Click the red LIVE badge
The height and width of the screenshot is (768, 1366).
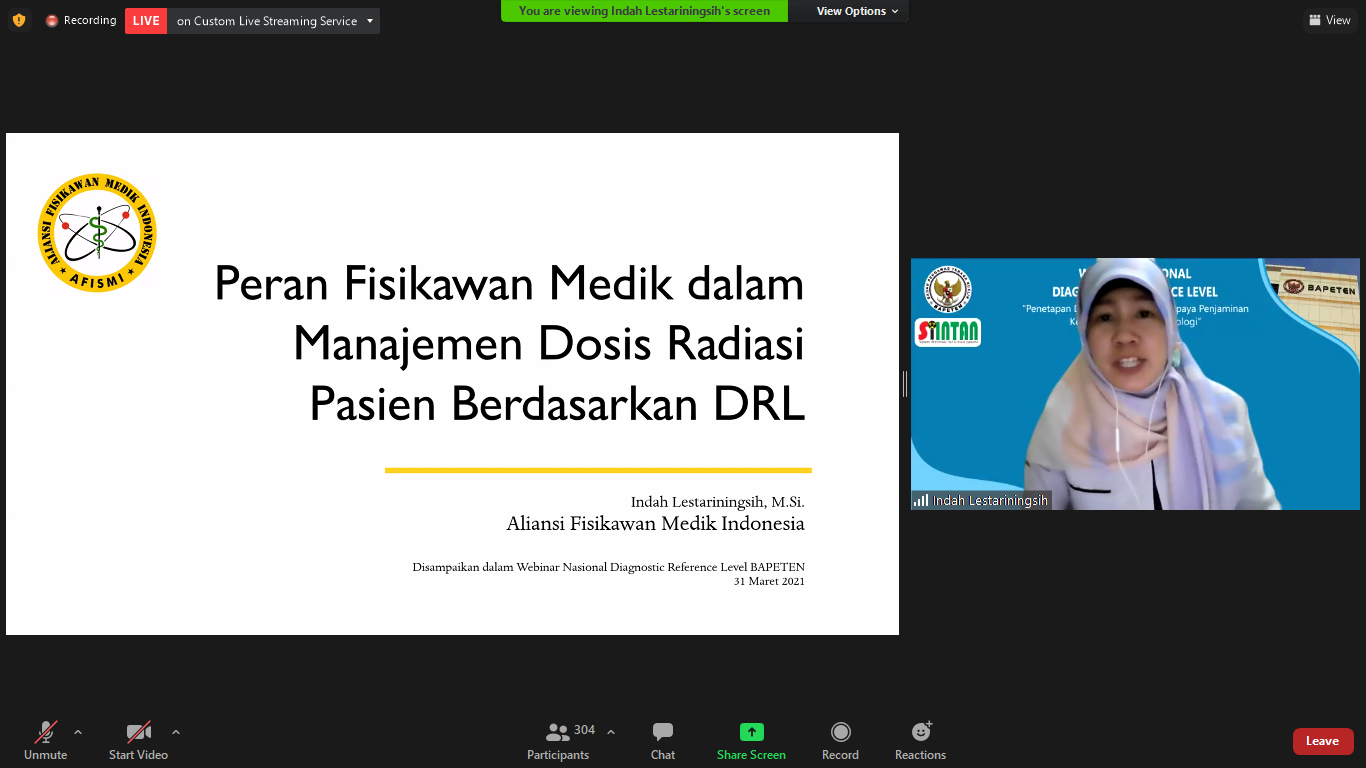click(x=146, y=21)
